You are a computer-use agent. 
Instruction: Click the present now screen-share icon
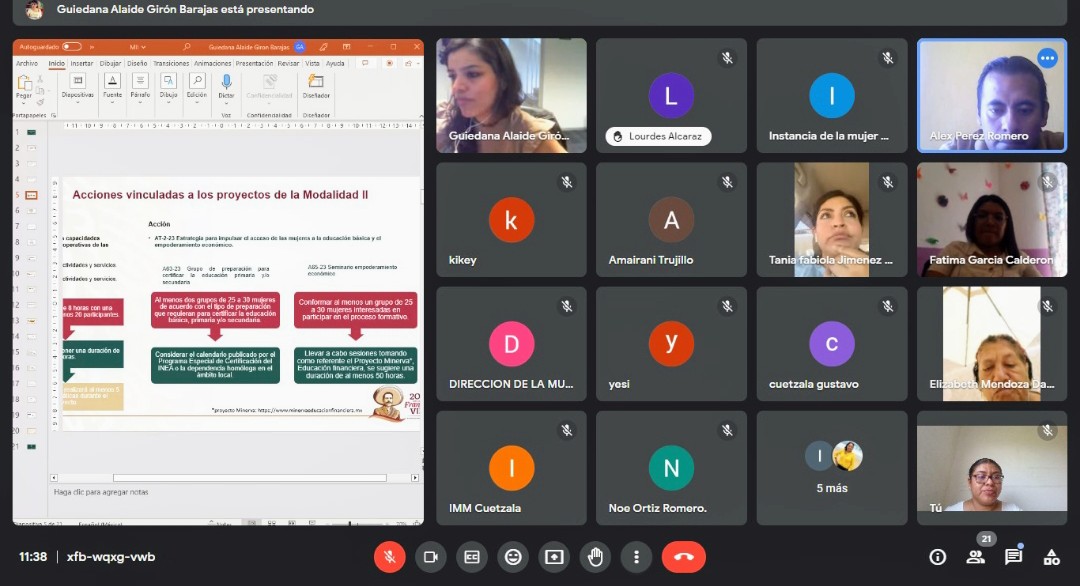[x=554, y=557]
